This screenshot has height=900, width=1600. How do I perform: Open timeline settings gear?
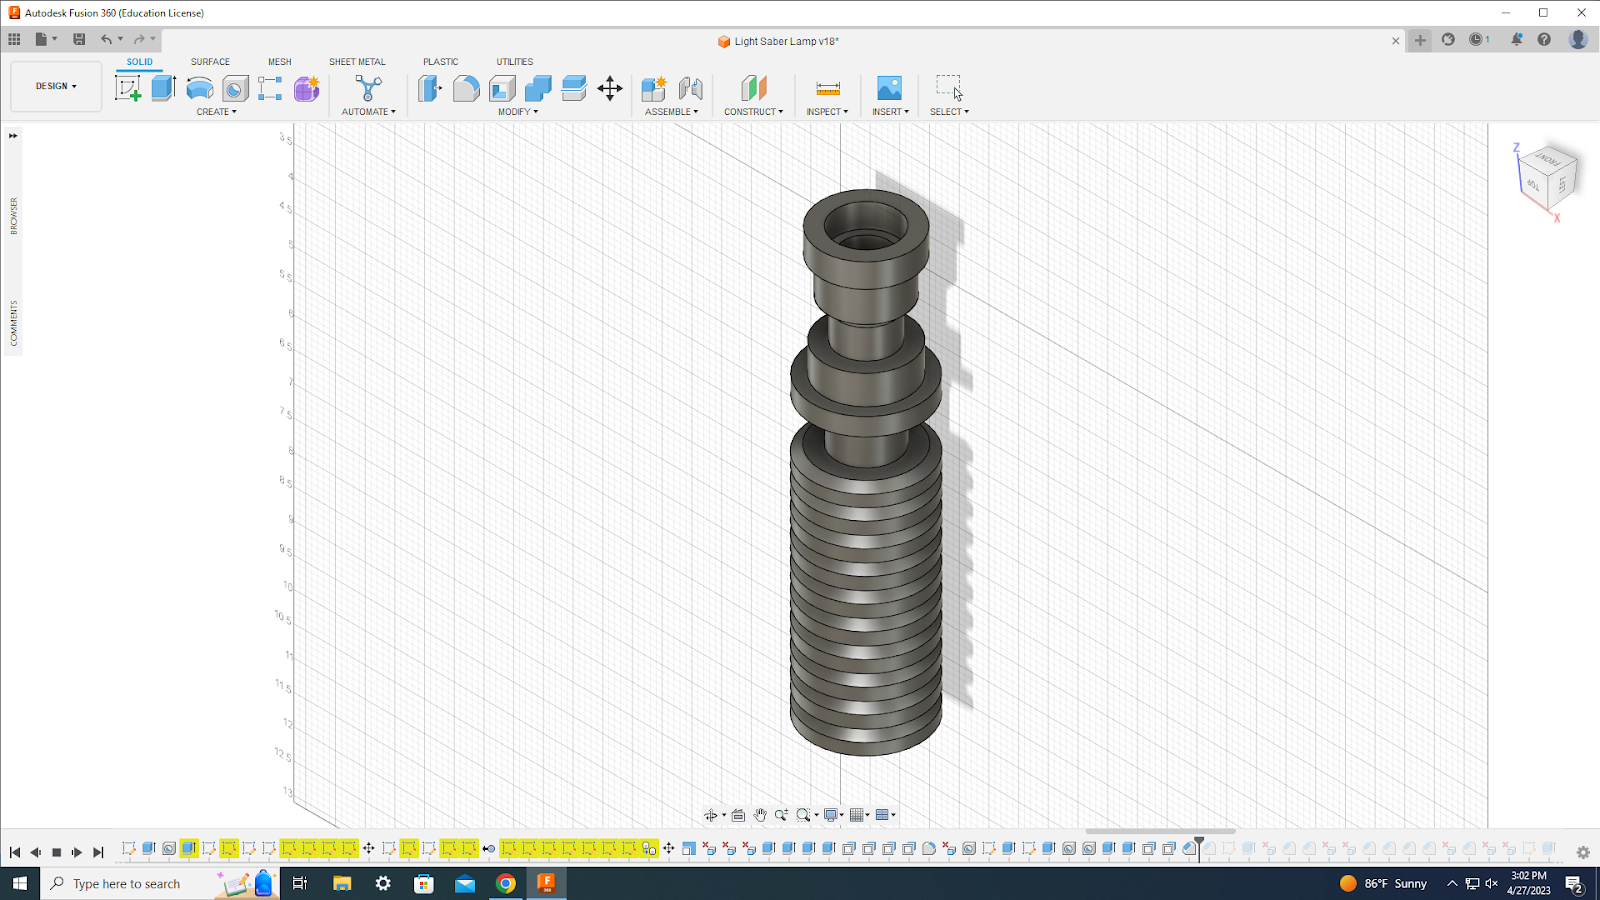coord(1583,853)
